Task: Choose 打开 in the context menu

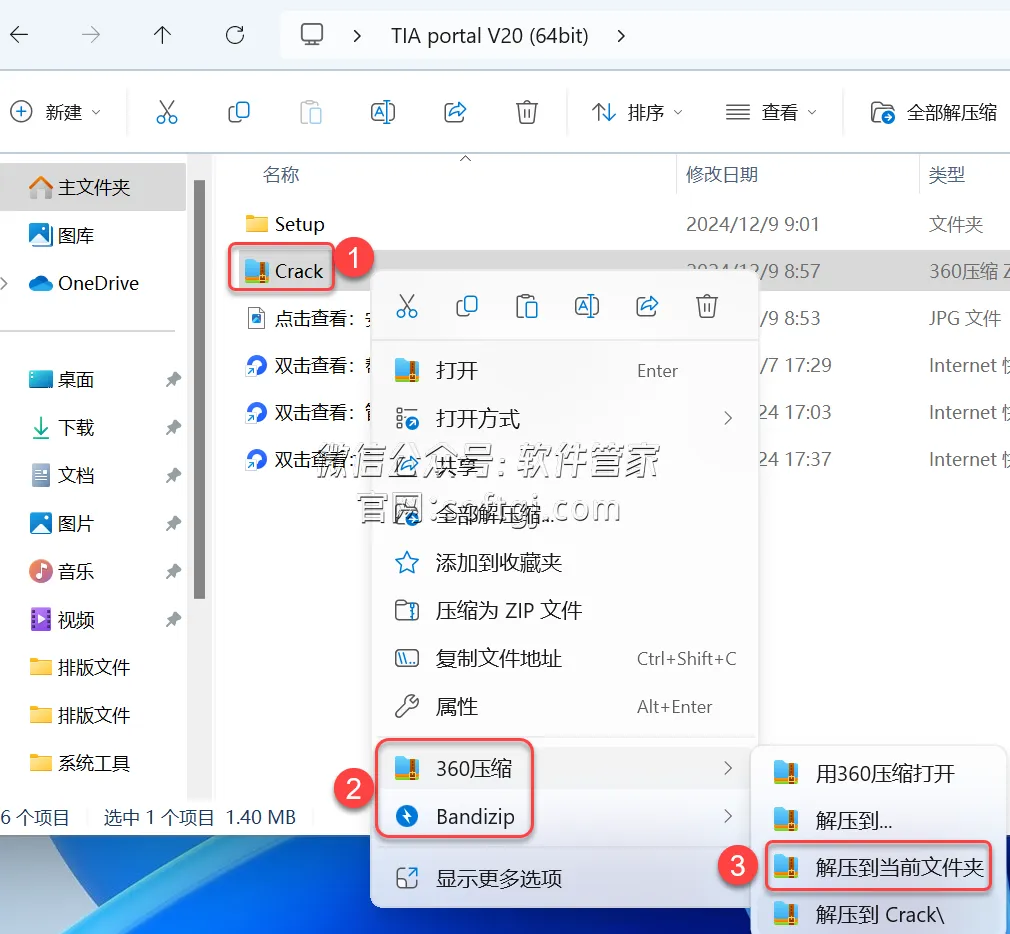Action: pos(564,370)
